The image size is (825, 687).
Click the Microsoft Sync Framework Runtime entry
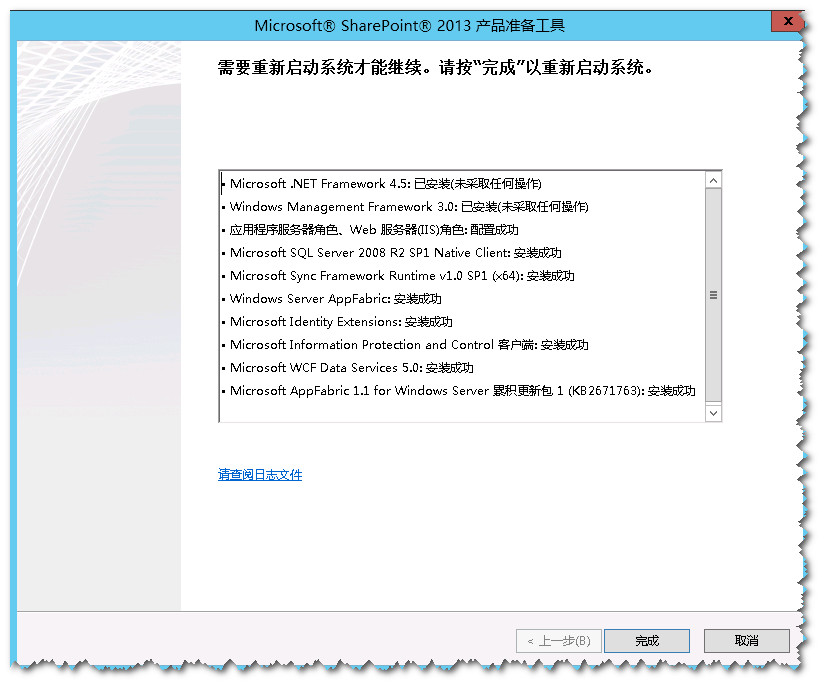click(401, 276)
